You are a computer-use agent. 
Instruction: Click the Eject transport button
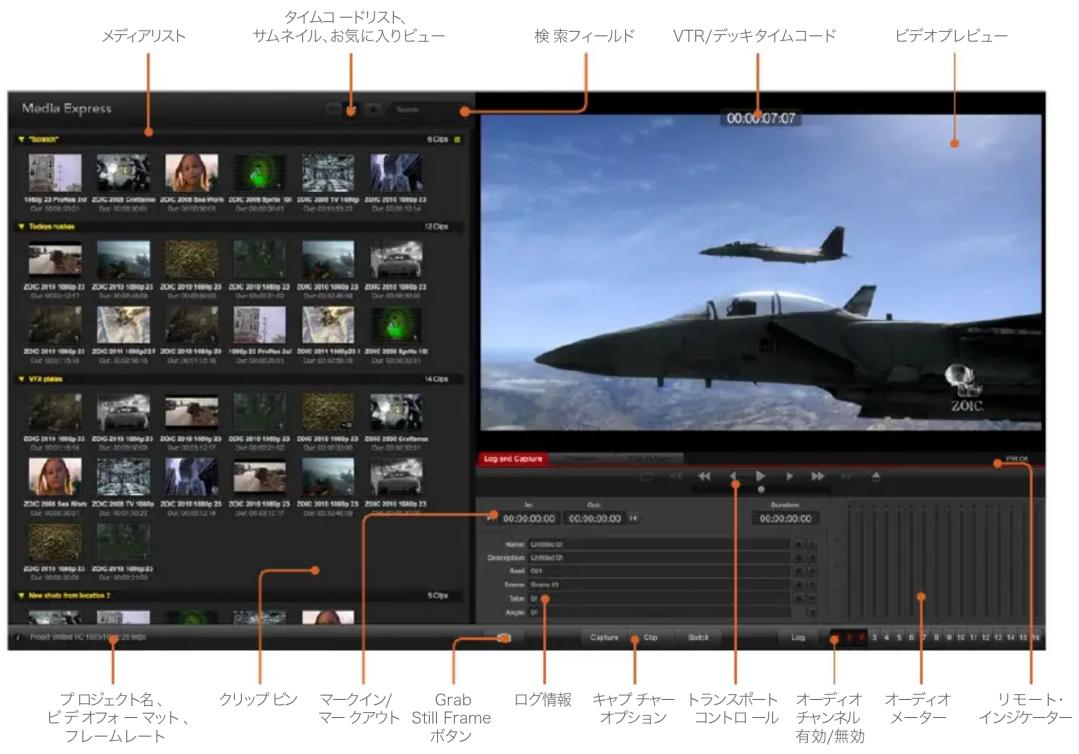pos(876,476)
